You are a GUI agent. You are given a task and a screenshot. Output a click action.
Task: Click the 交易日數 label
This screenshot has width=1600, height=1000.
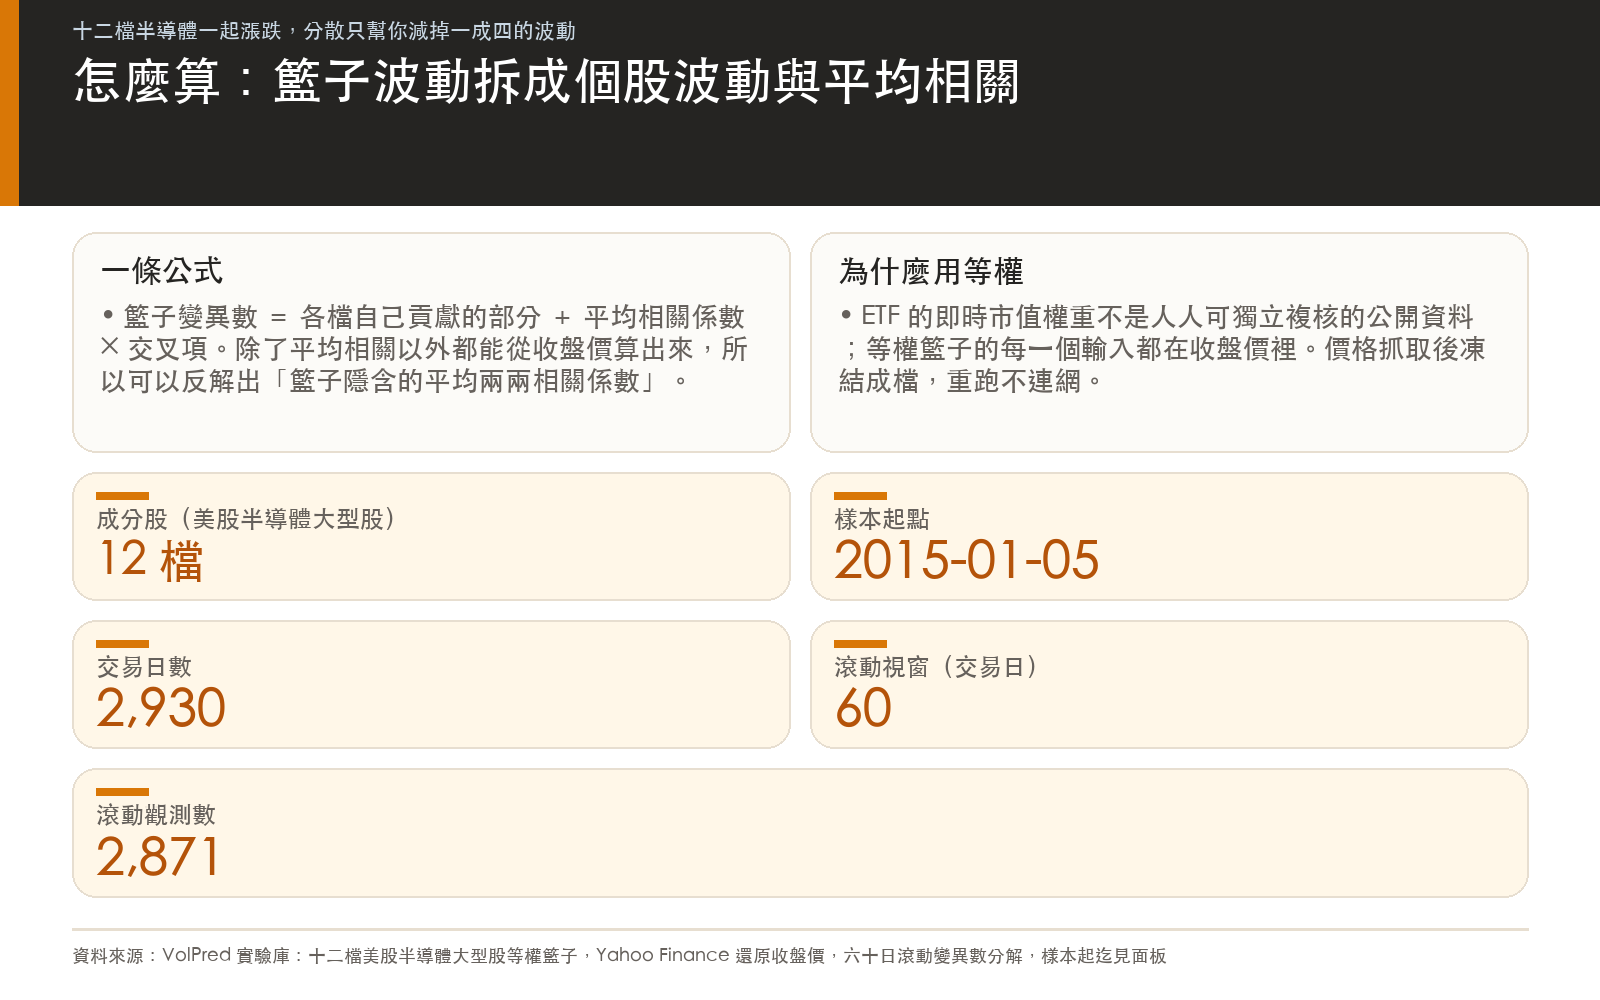coord(144,667)
